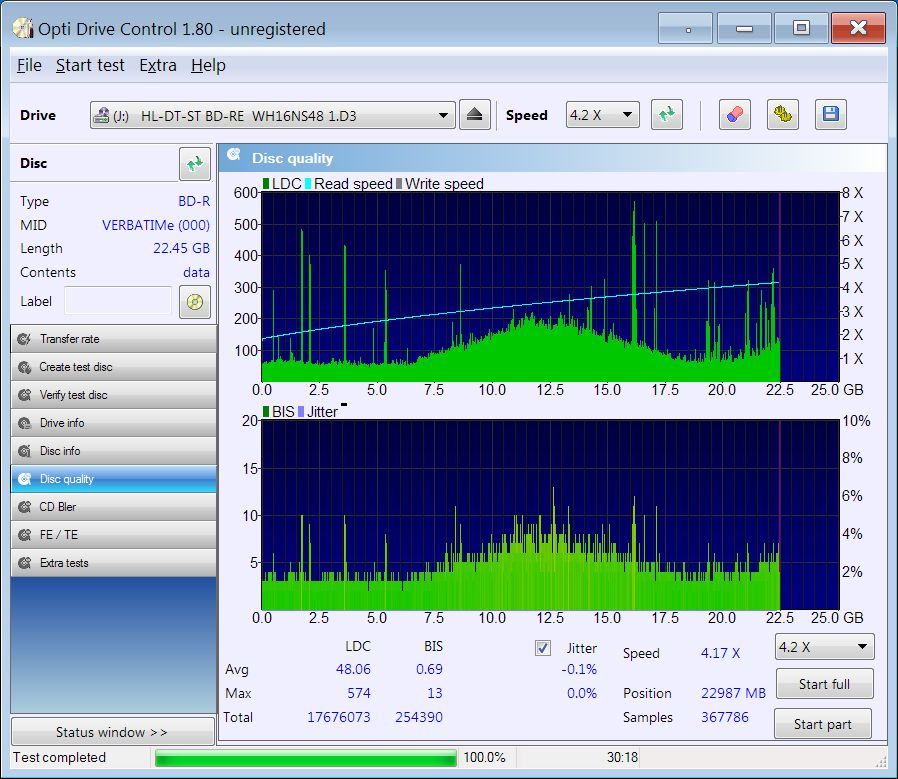Click the refresh icon in Disc panel
The image size is (898, 779).
click(x=194, y=163)
